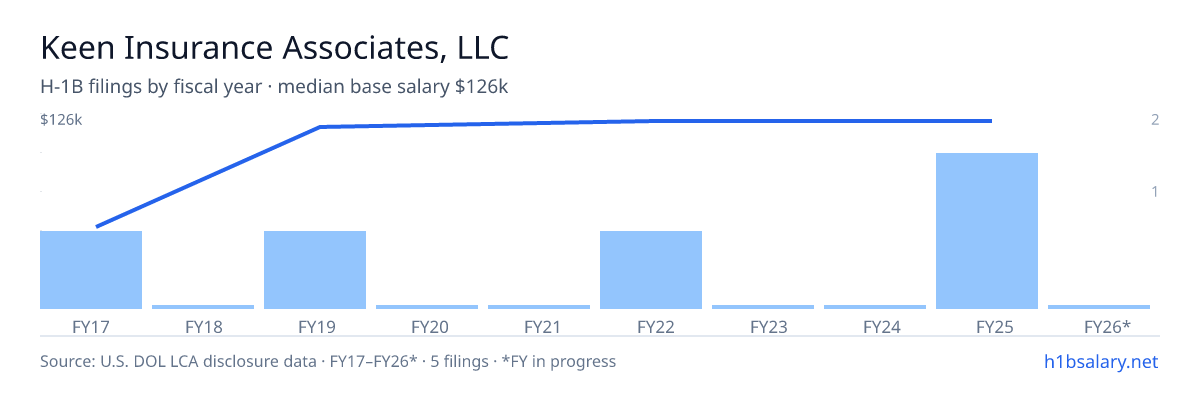Screen dimensions: 1200x400
Task: Open the h1bsalary.net link
Action: tap(1101, 361)
